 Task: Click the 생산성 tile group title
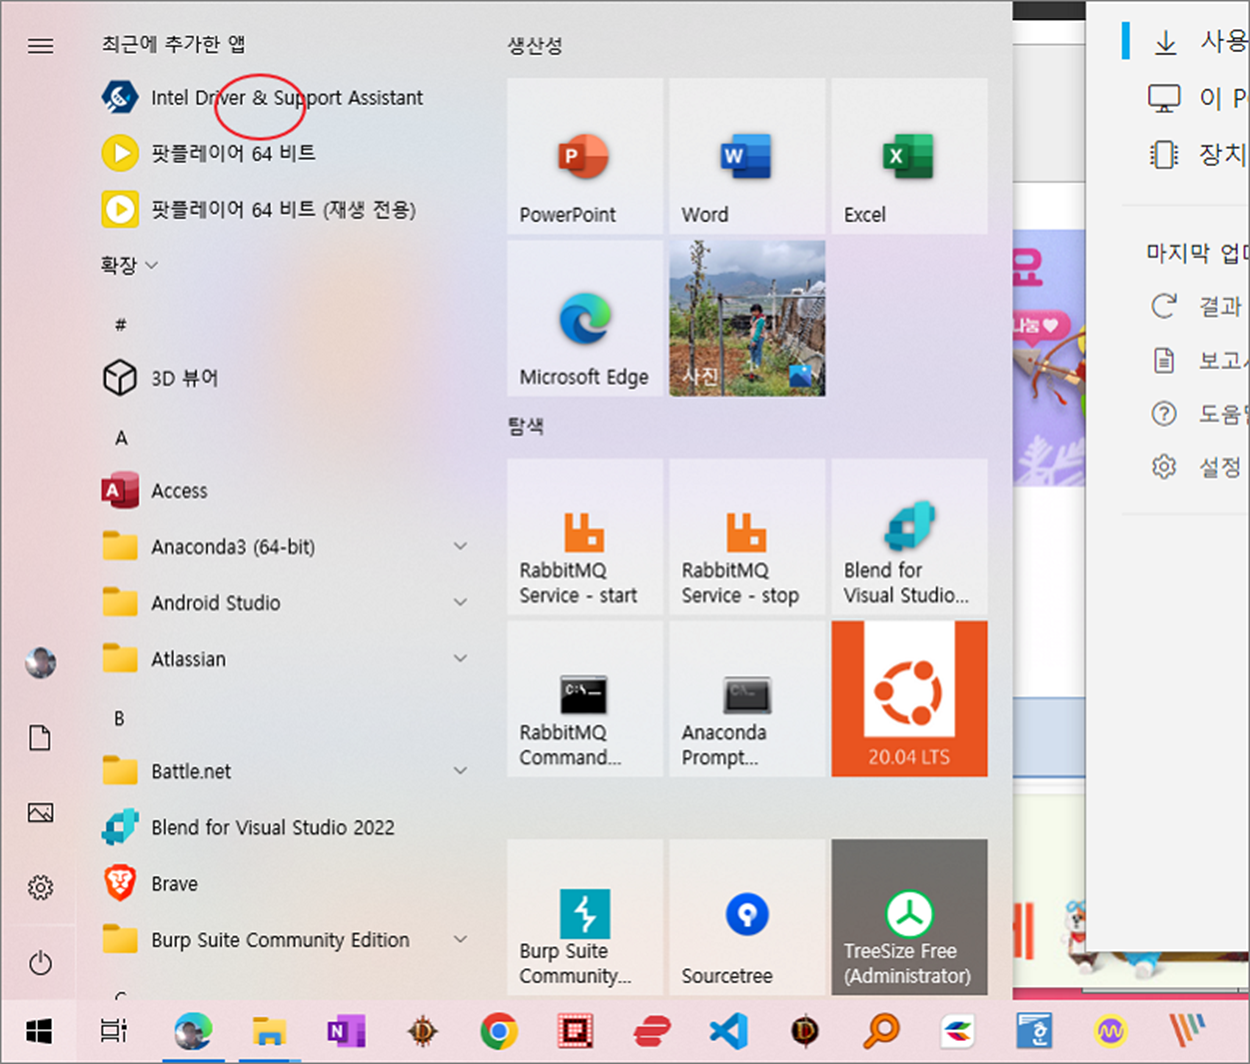pyautogui.click(x=535, y=45)
